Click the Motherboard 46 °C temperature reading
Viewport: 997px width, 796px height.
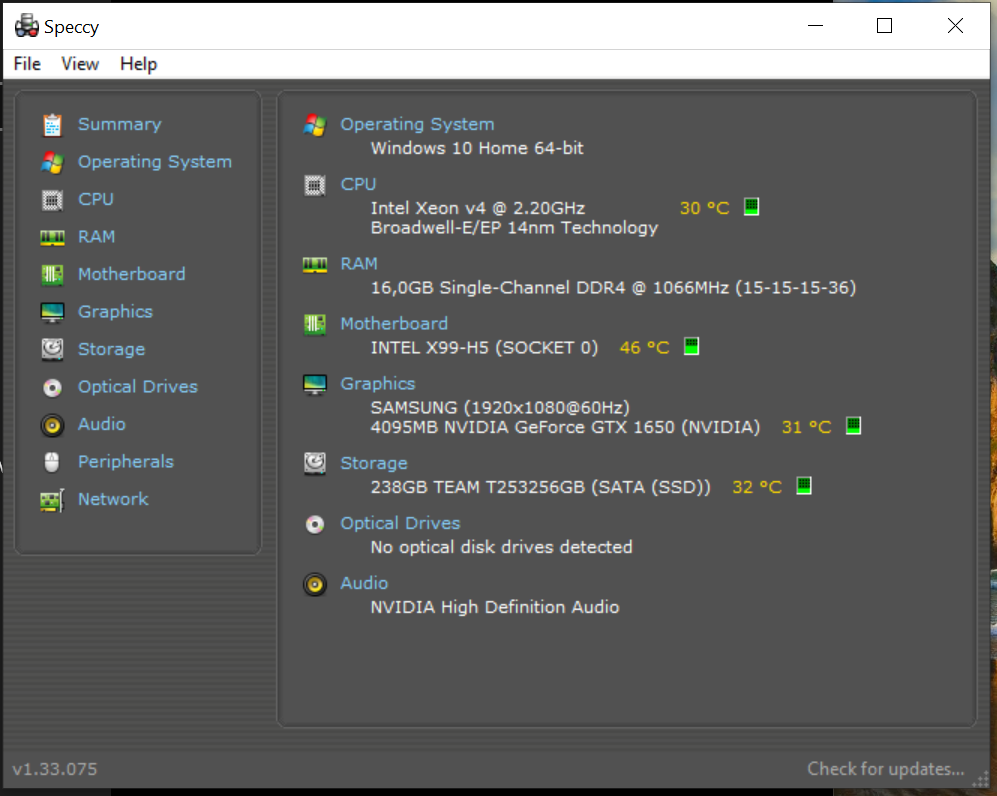pos(644,348)
